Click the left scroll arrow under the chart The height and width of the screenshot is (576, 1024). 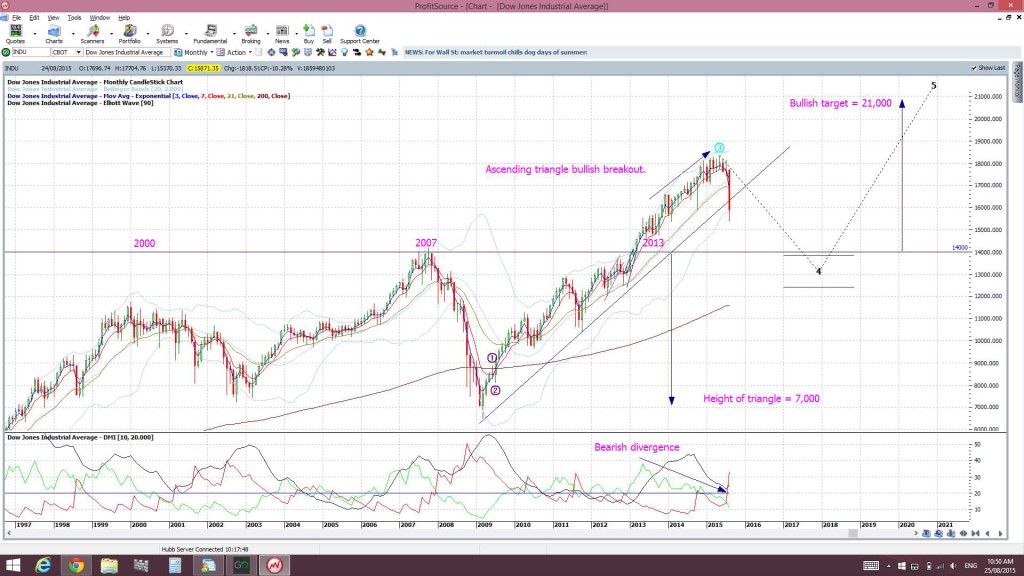9,534
